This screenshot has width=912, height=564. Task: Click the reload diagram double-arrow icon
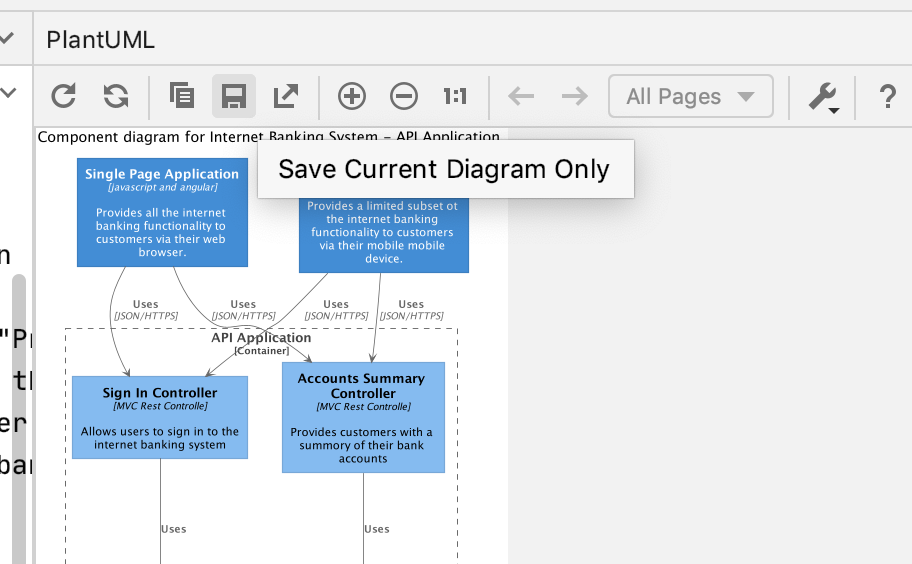116,96
